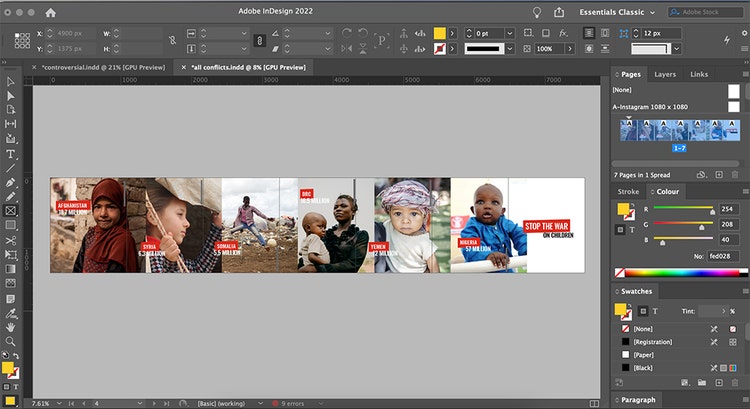750x409 pixels.
Task: Click the home icon in title bar
Action: (51, 12)
